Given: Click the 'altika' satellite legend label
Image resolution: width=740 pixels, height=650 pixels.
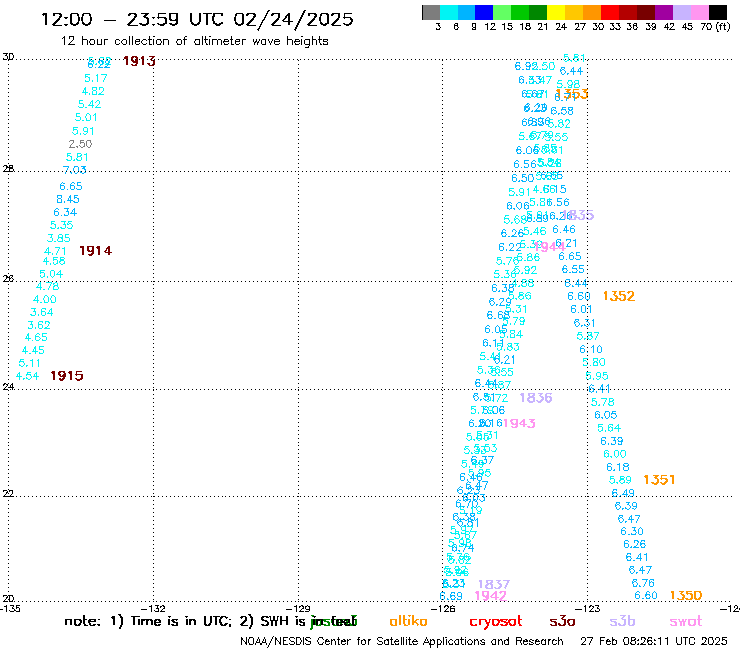Looking at the screenshot, I should pos(409,621).
